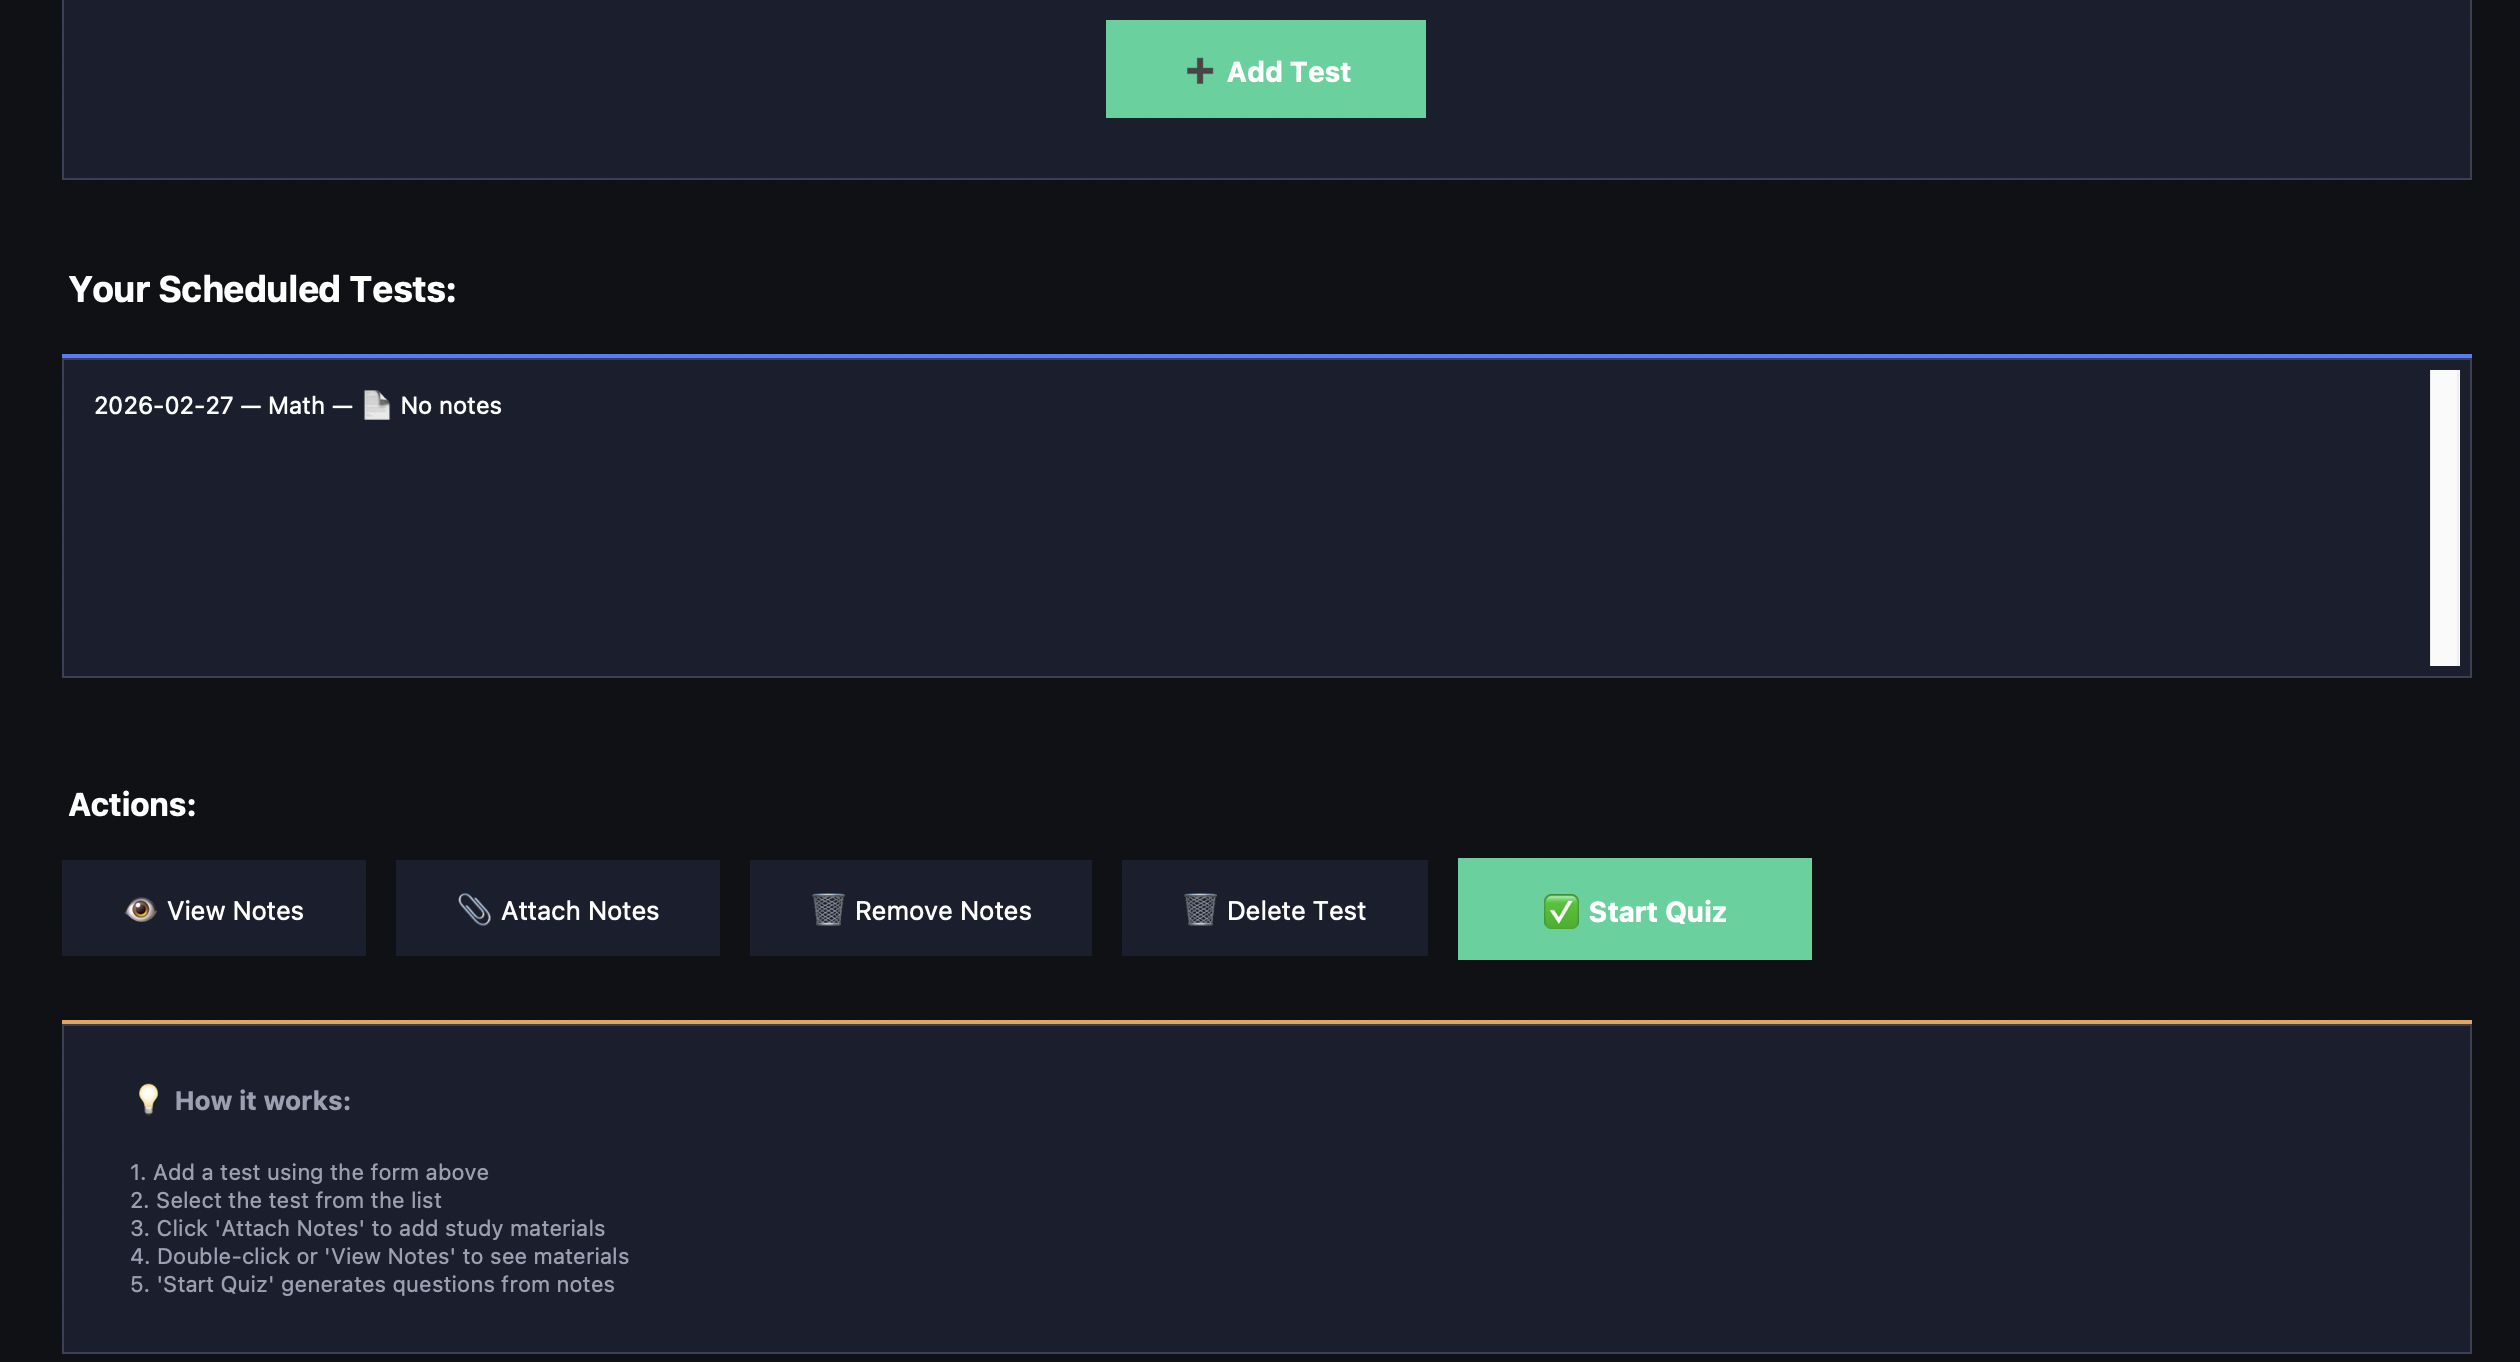Click the document icon beside No notes
The height and width of the screenshot is (1362, 2520).
click(376, 405)
